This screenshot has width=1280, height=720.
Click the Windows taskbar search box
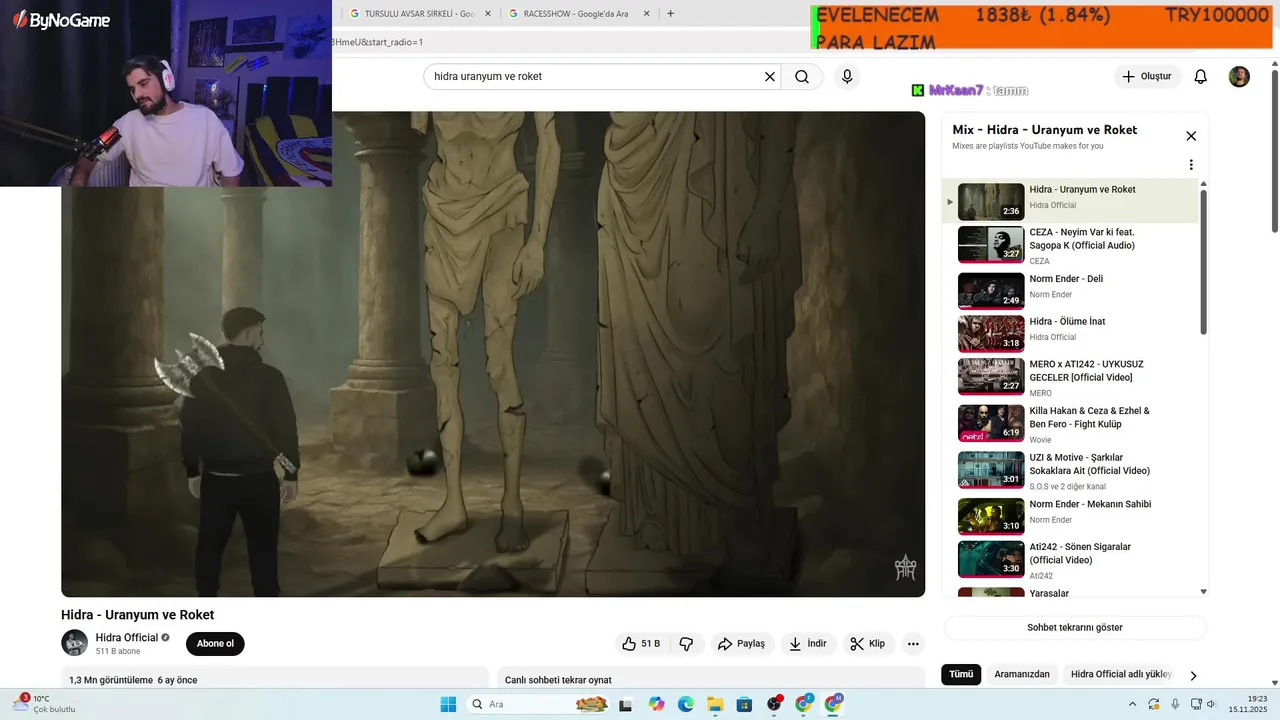pos(538,704)
